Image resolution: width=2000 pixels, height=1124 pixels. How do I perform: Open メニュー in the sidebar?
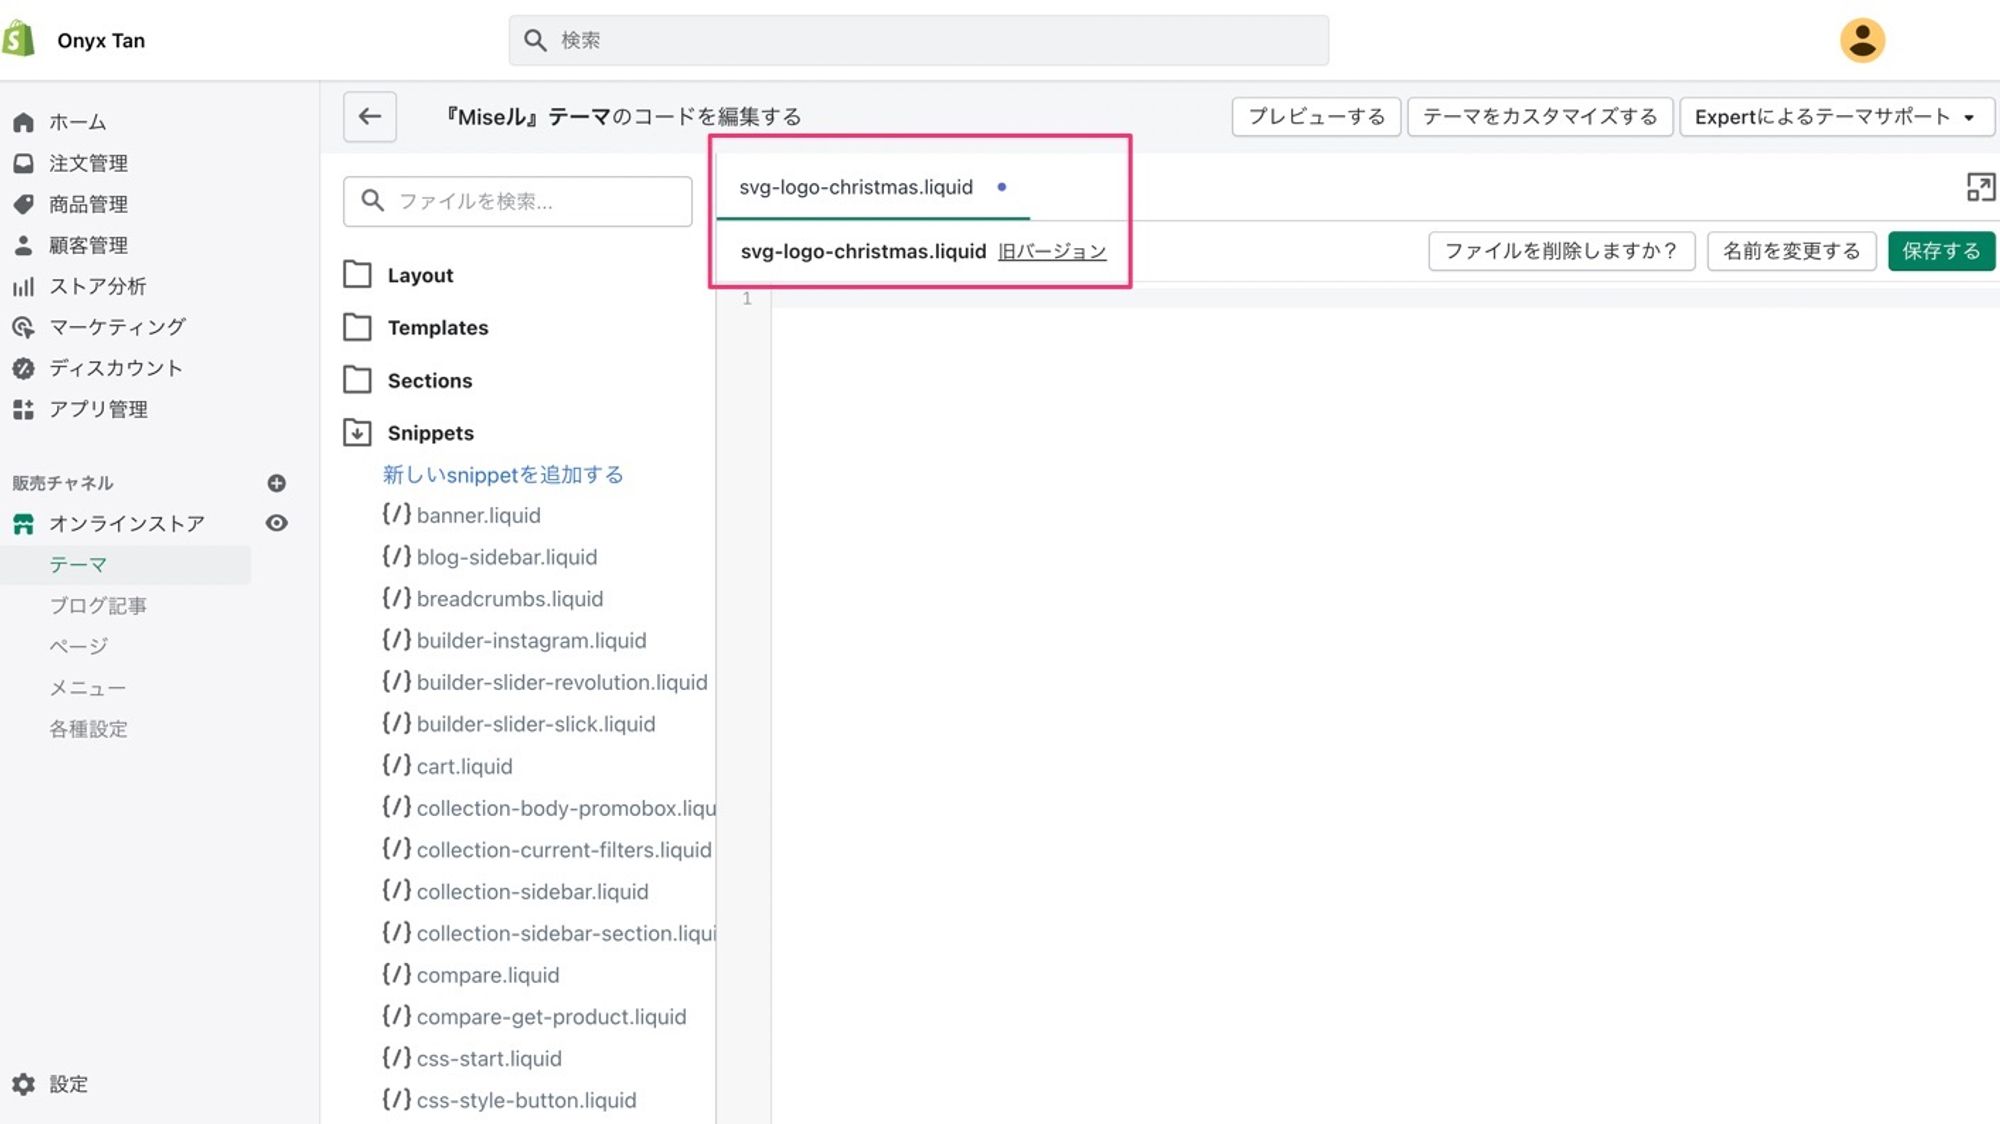pyautogui.click(x=88, y=688)
